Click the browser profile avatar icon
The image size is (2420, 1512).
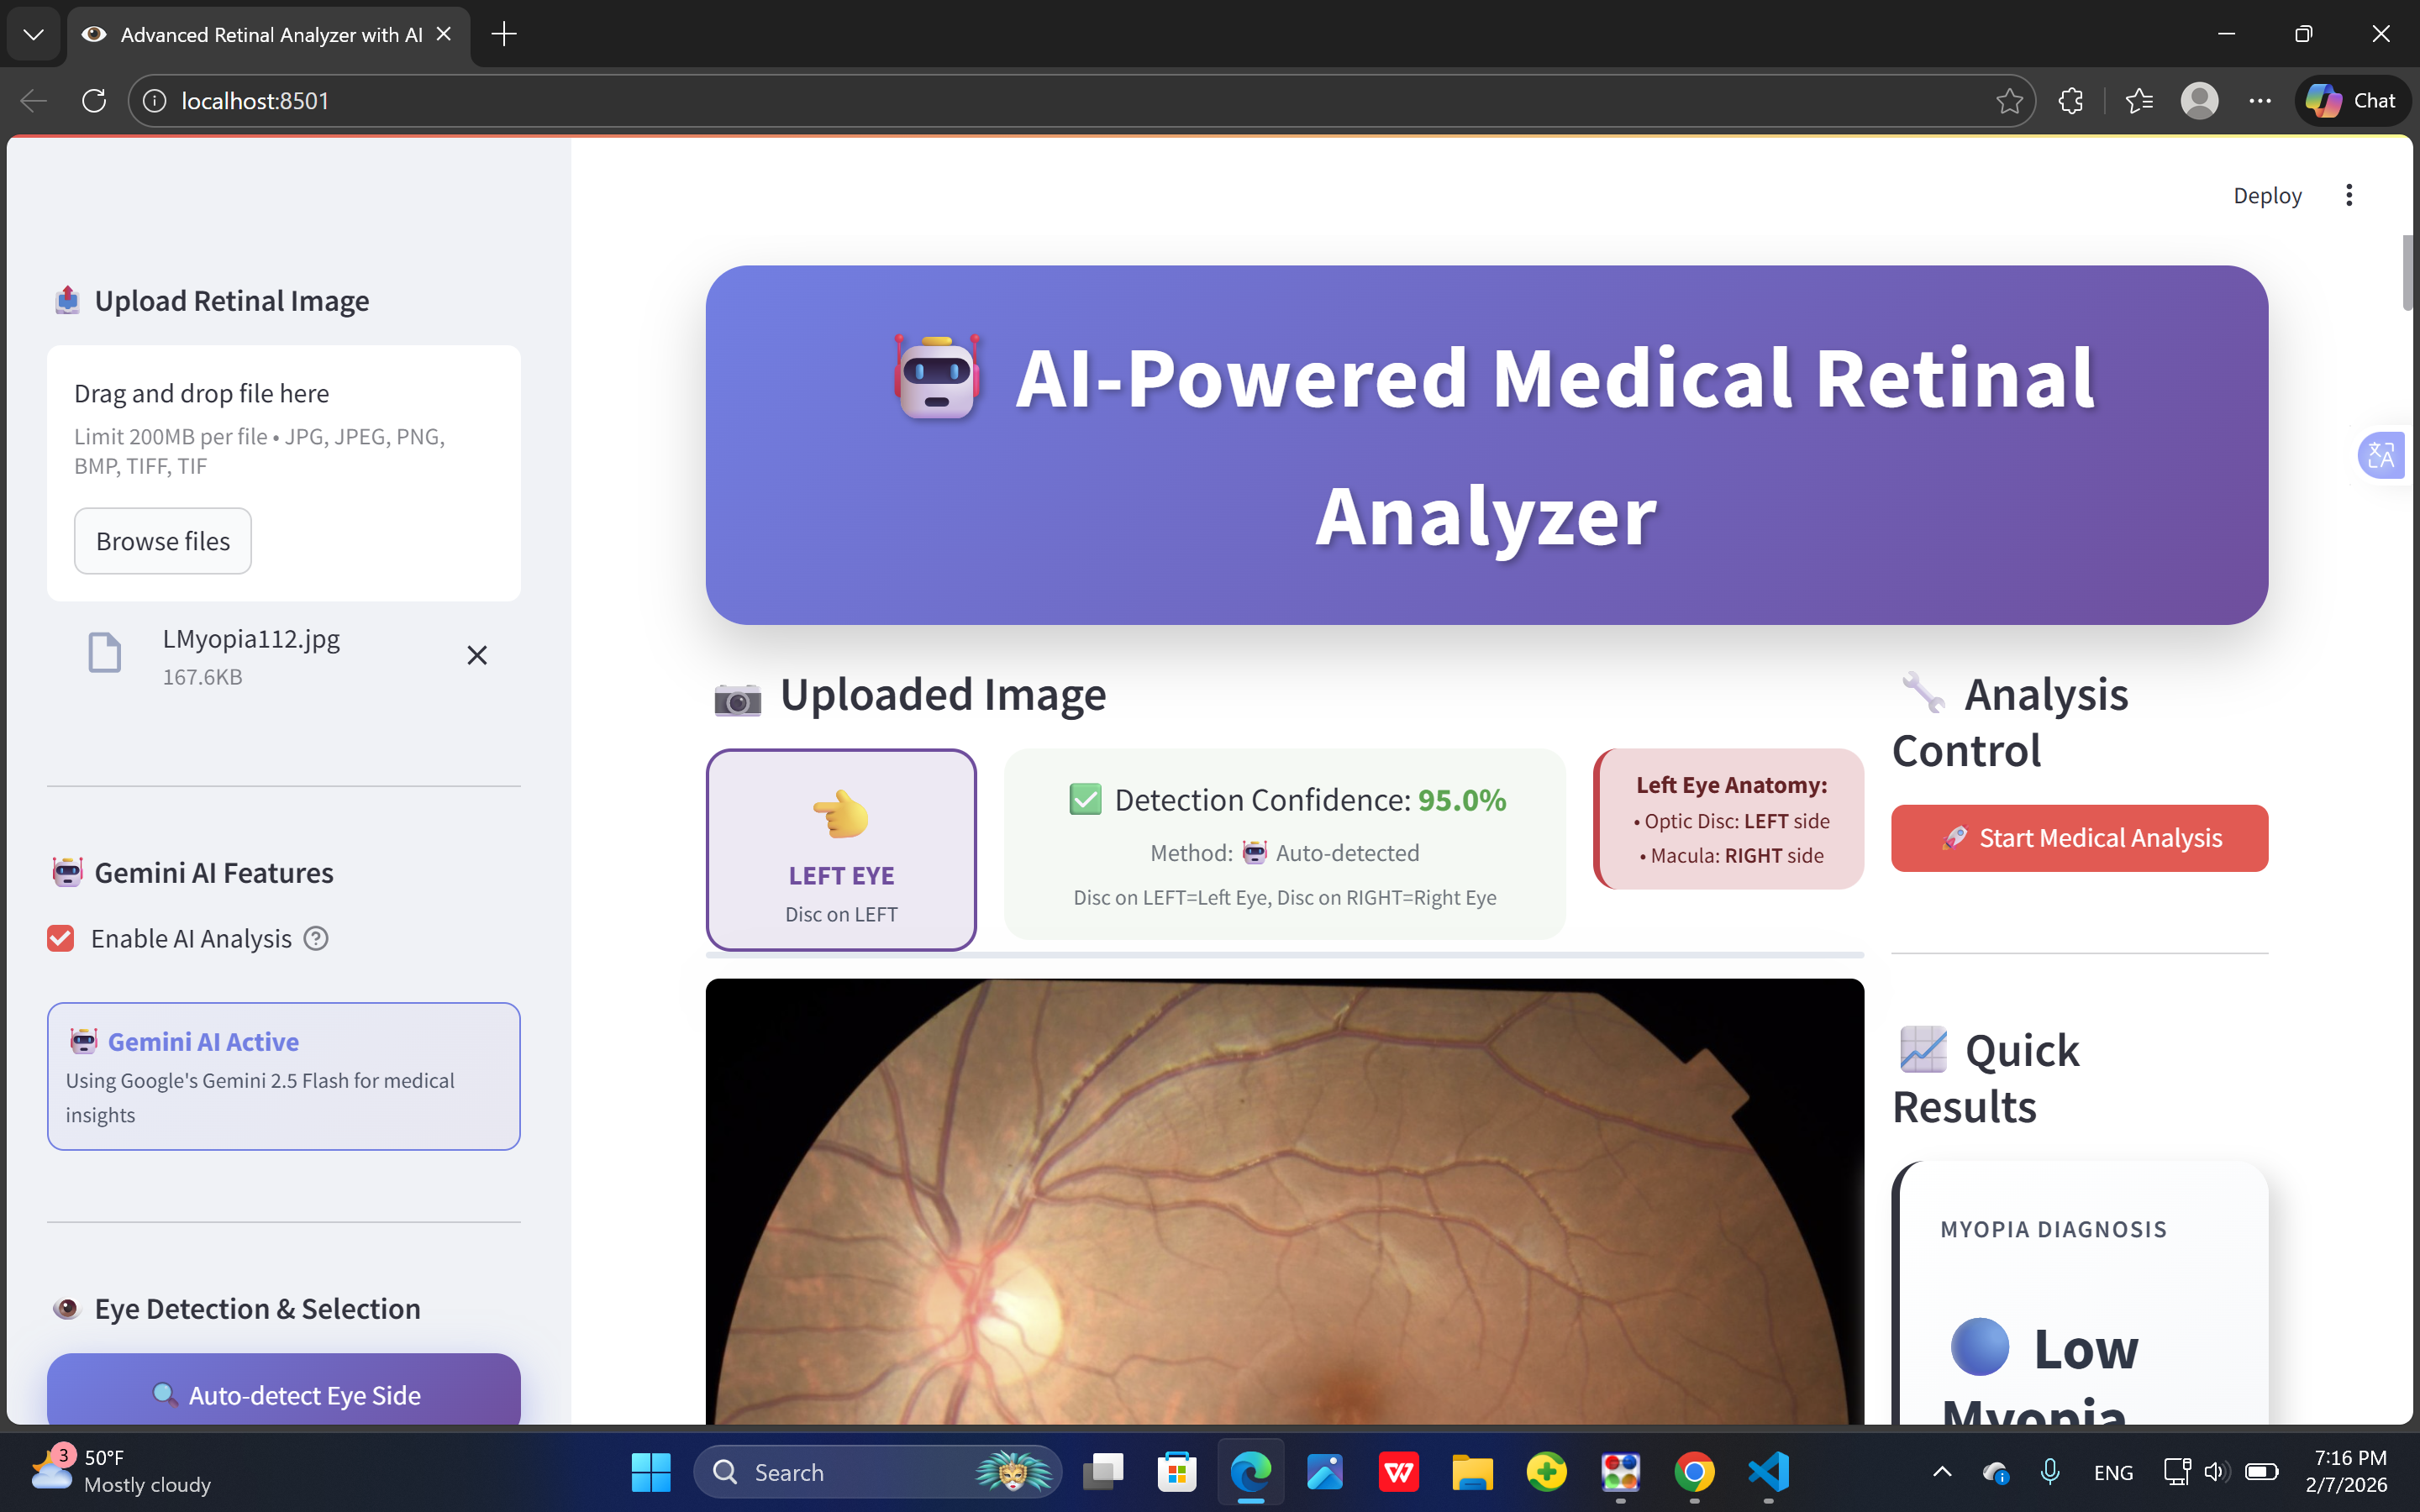click(x=2199, y=101)
